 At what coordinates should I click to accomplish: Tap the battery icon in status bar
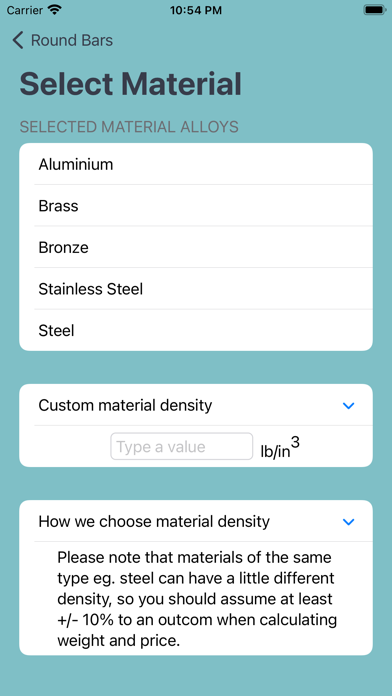(x=375, y=10)
